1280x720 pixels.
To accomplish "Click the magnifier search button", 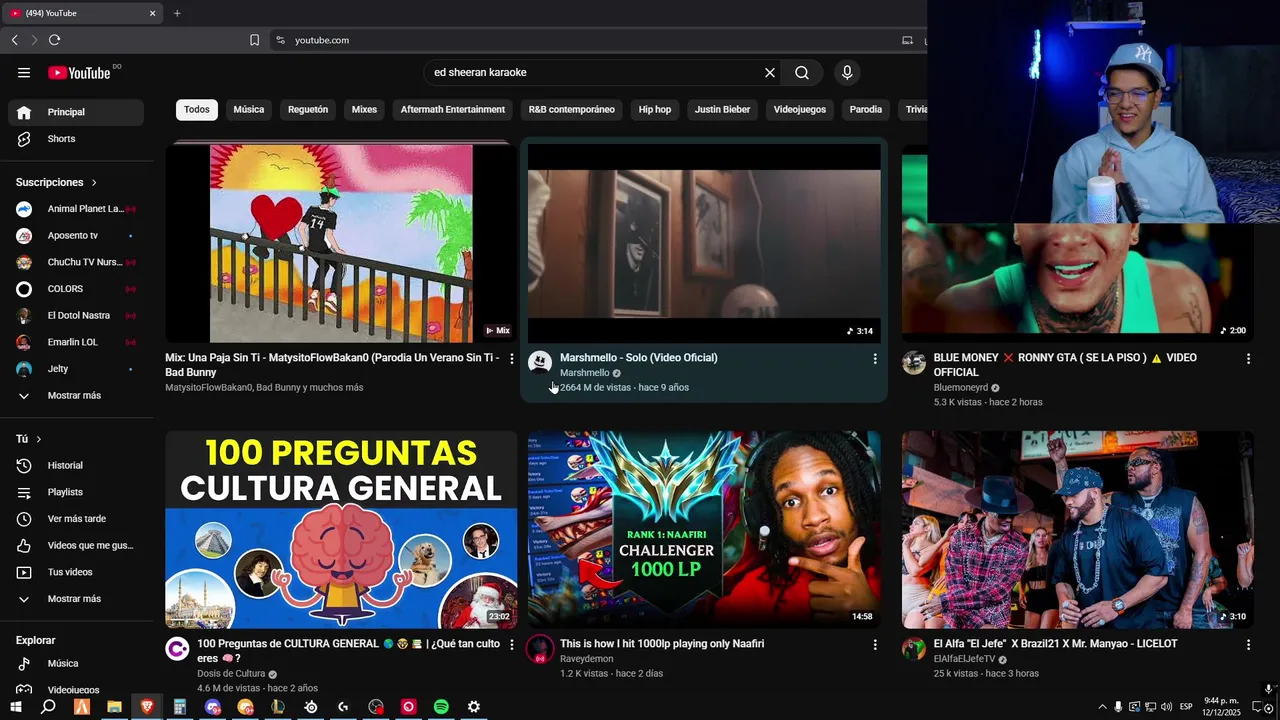I will coord(802,72).
